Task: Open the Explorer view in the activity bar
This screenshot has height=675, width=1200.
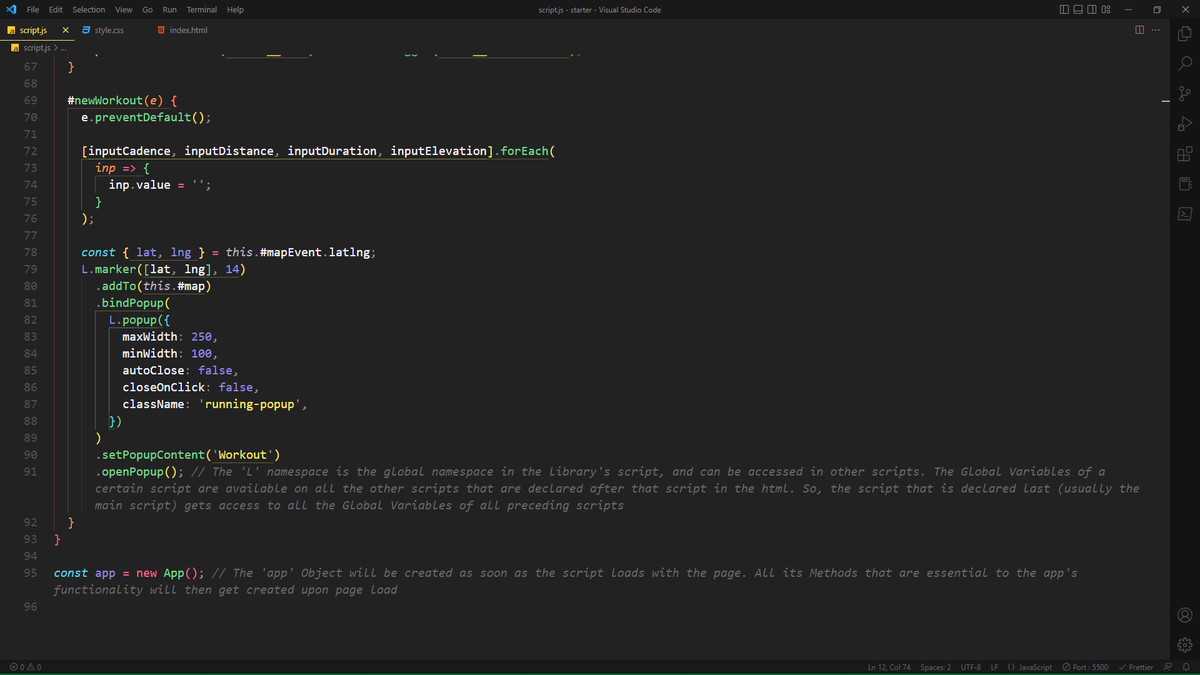Action: 1185,33
